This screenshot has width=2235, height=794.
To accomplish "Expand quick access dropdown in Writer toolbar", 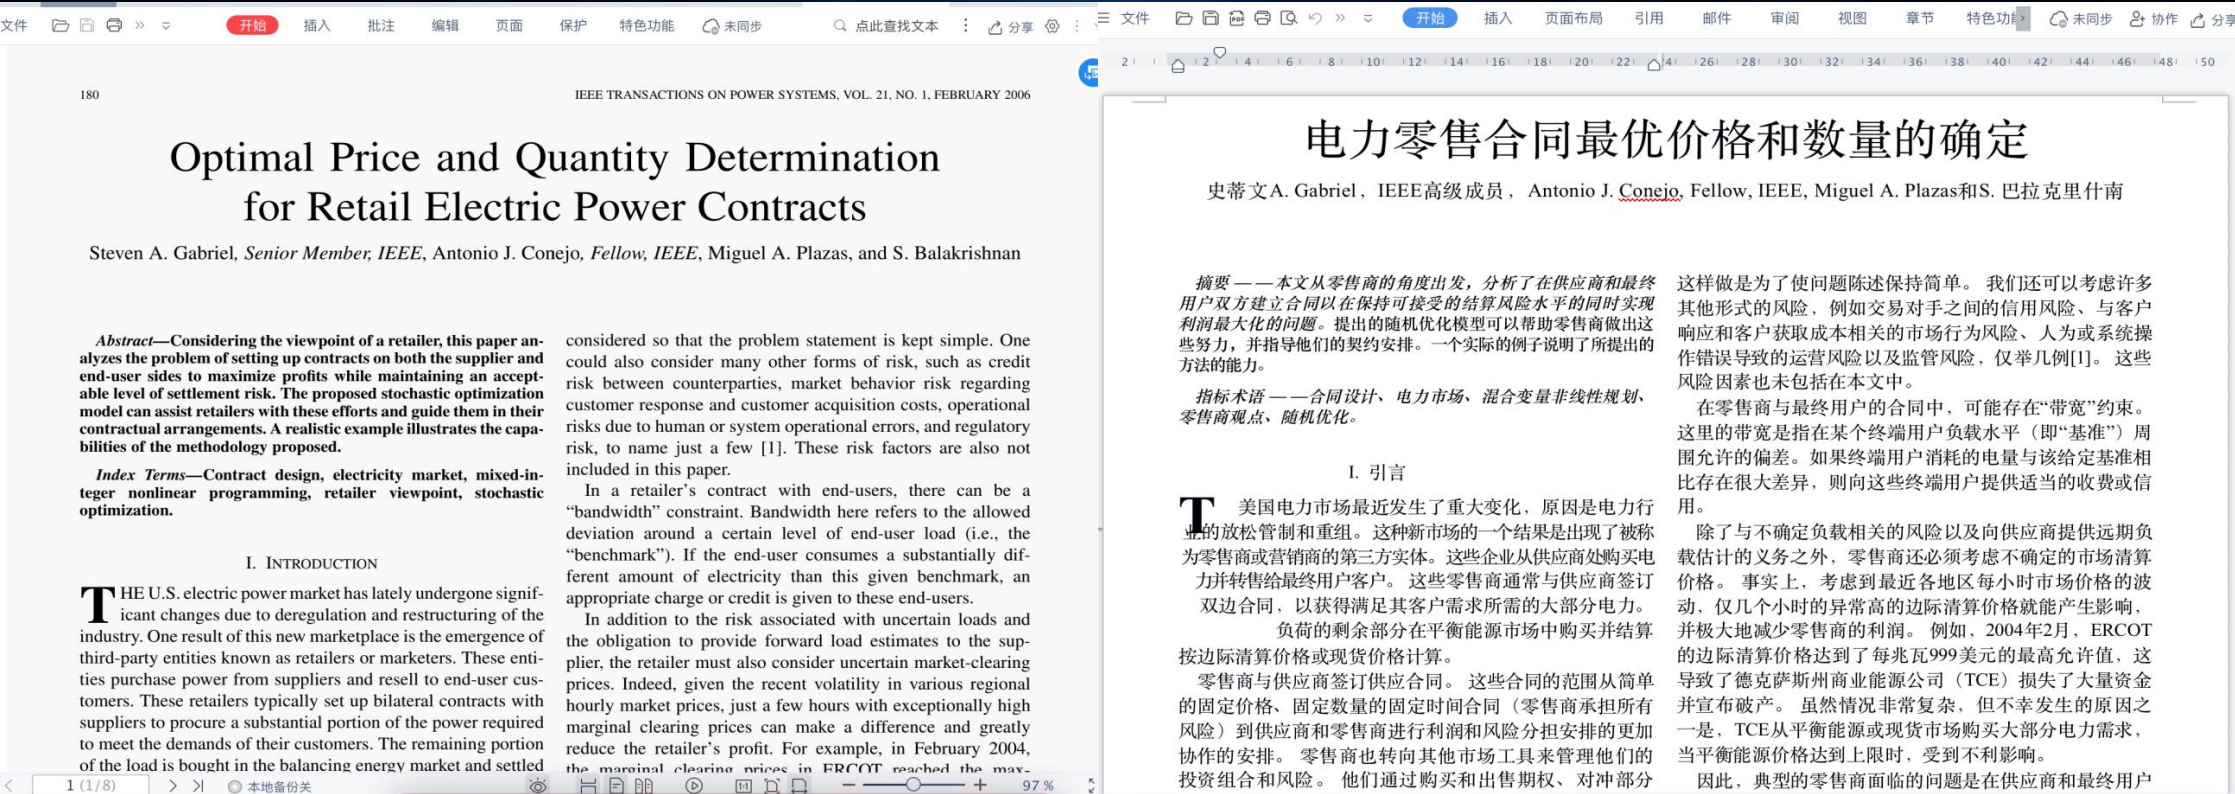I will click(x=1368, y=18).
